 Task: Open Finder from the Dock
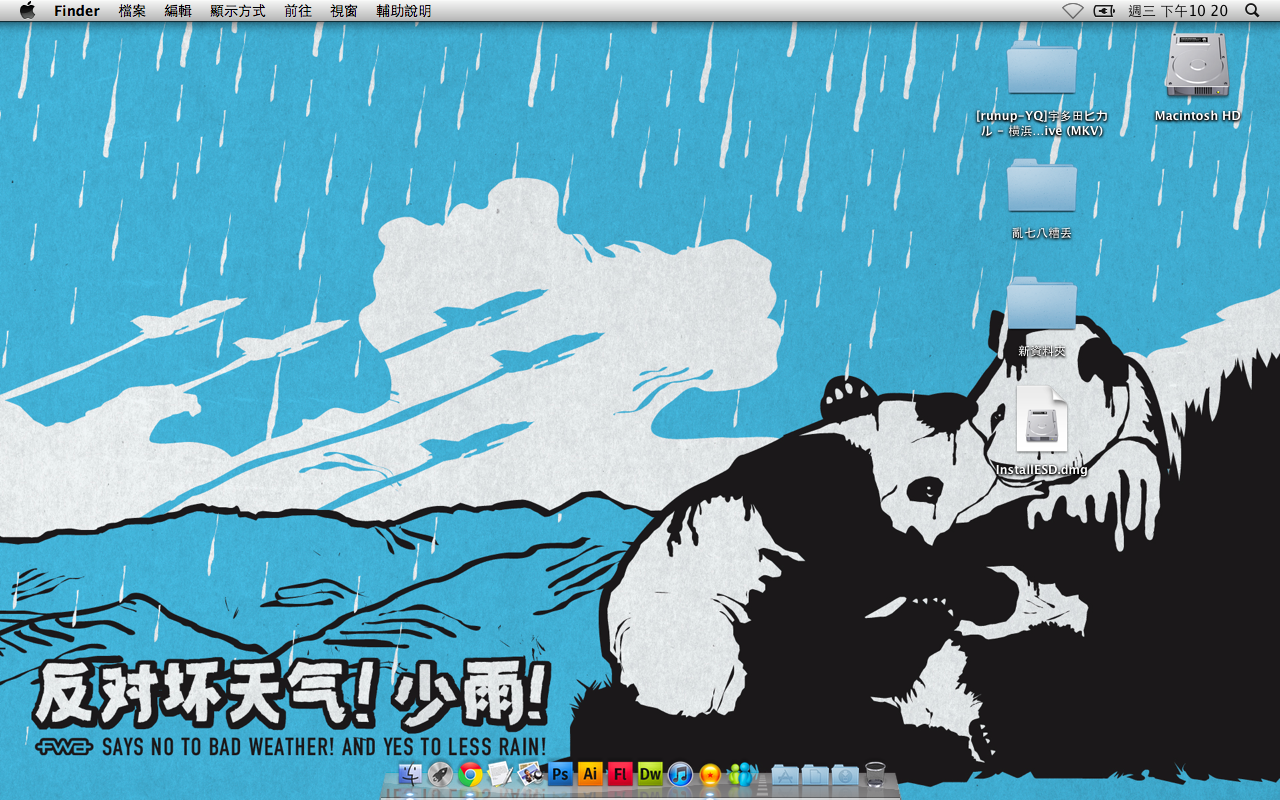point(410,774)
